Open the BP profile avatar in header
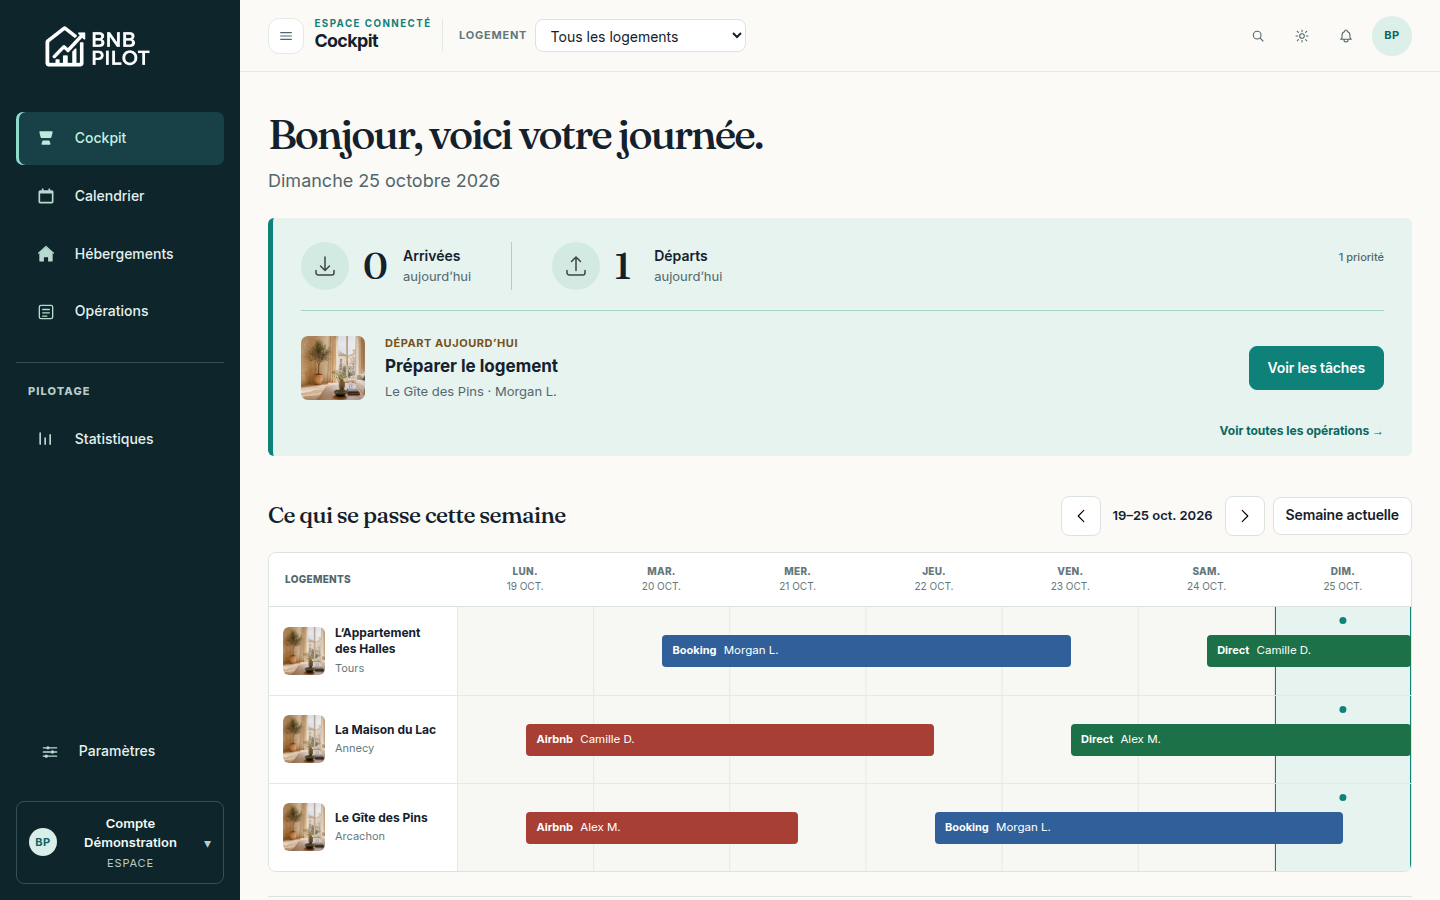 [1392, 36]
